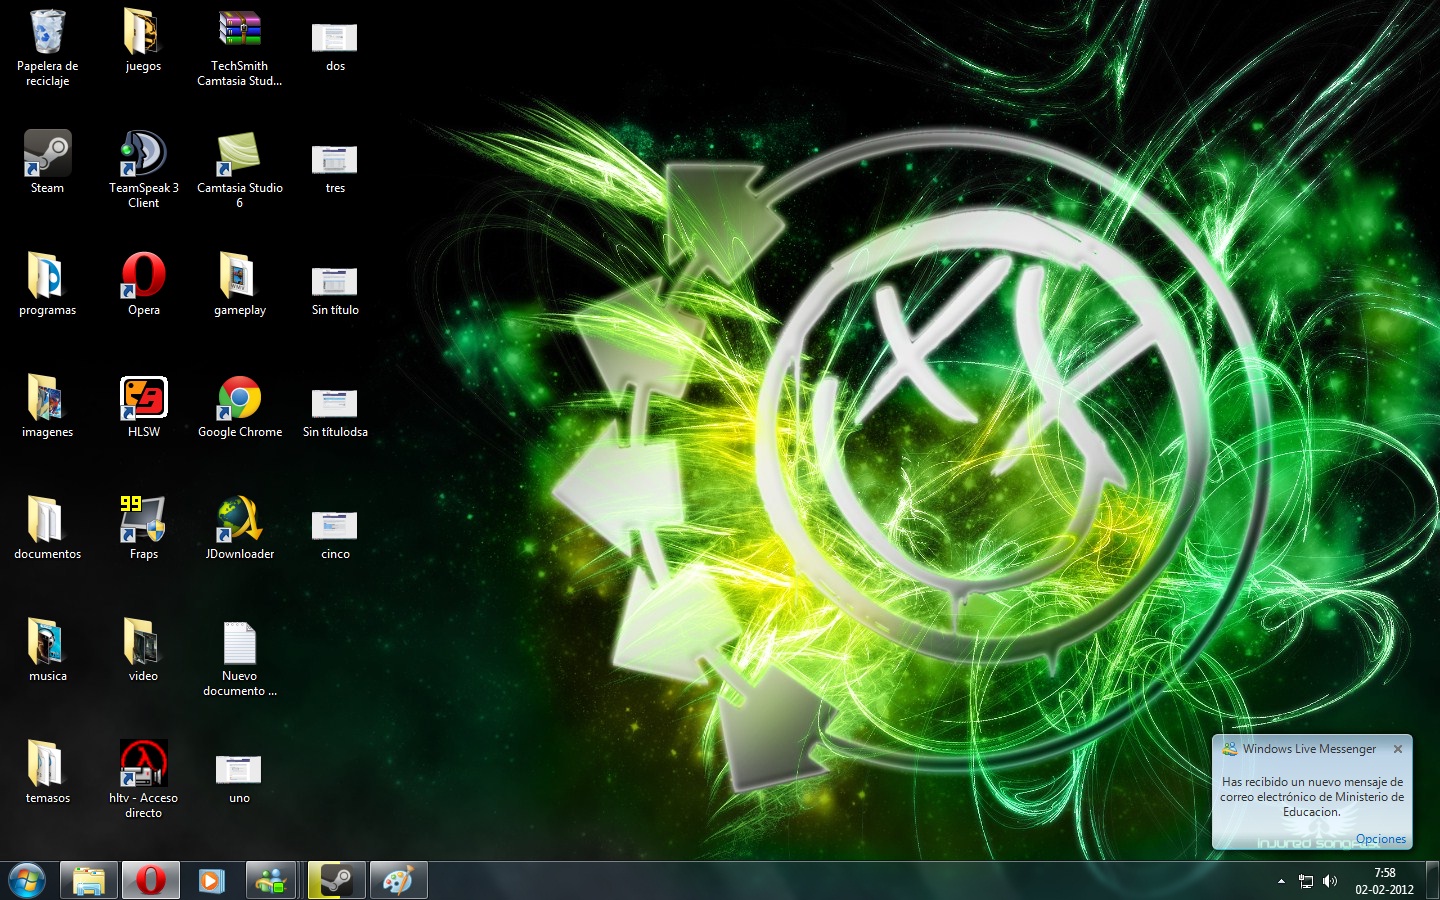Launch the Opera desktop shortcut
The width and height of the screenshot is (1440, 900).
[143, 284]
